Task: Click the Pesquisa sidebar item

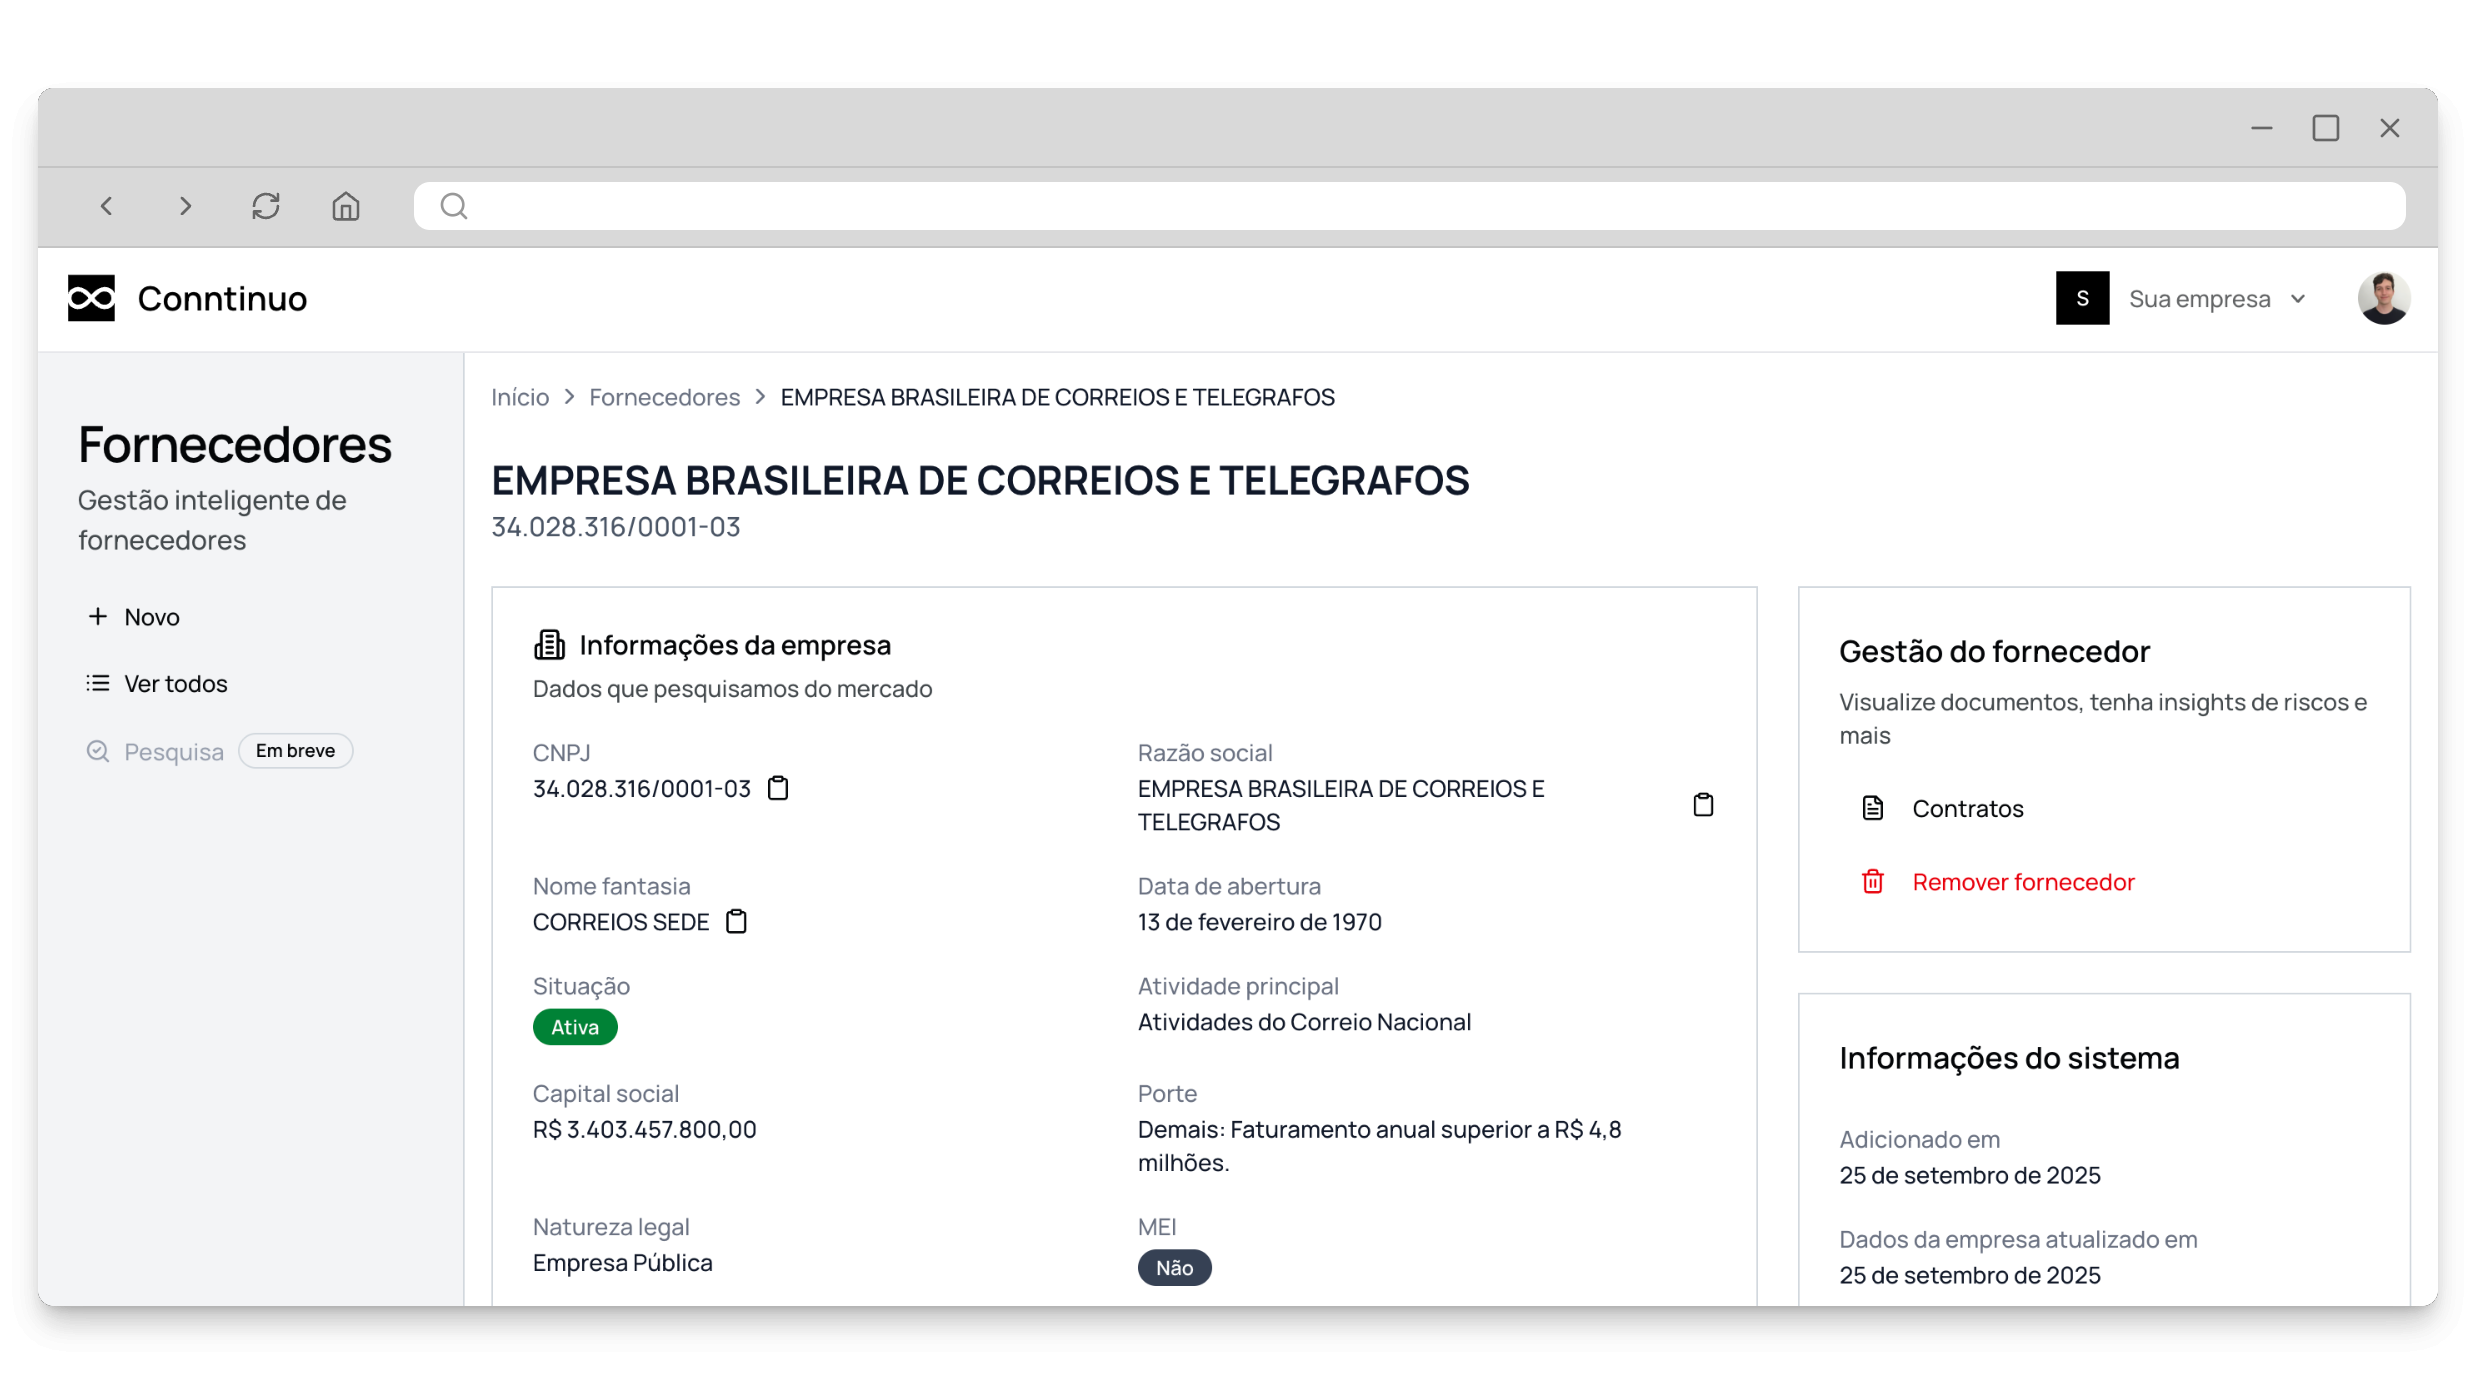Action: 173,752
